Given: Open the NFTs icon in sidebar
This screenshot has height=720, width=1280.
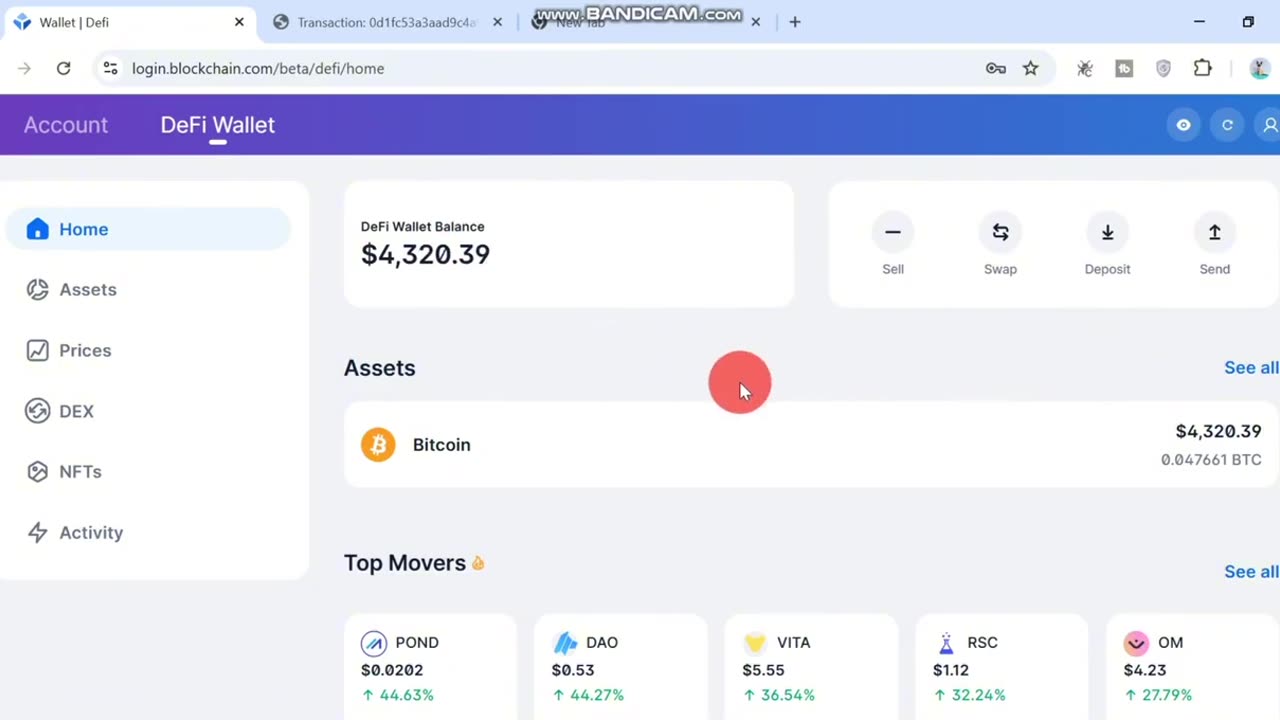Looking at the screenshot, I should point(37,471).
